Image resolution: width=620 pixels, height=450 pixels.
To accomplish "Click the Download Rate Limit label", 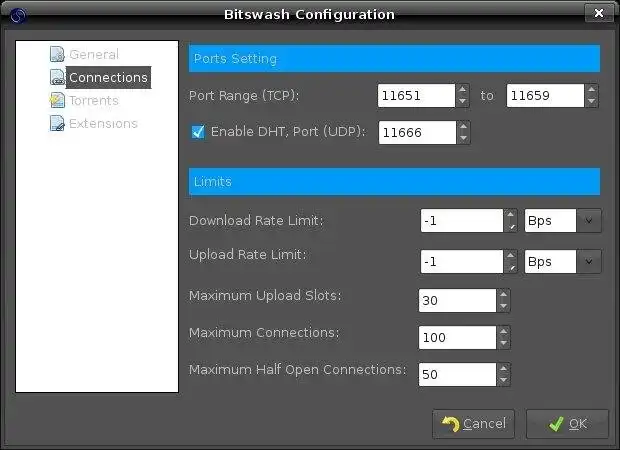I will (x=256, y=221).
